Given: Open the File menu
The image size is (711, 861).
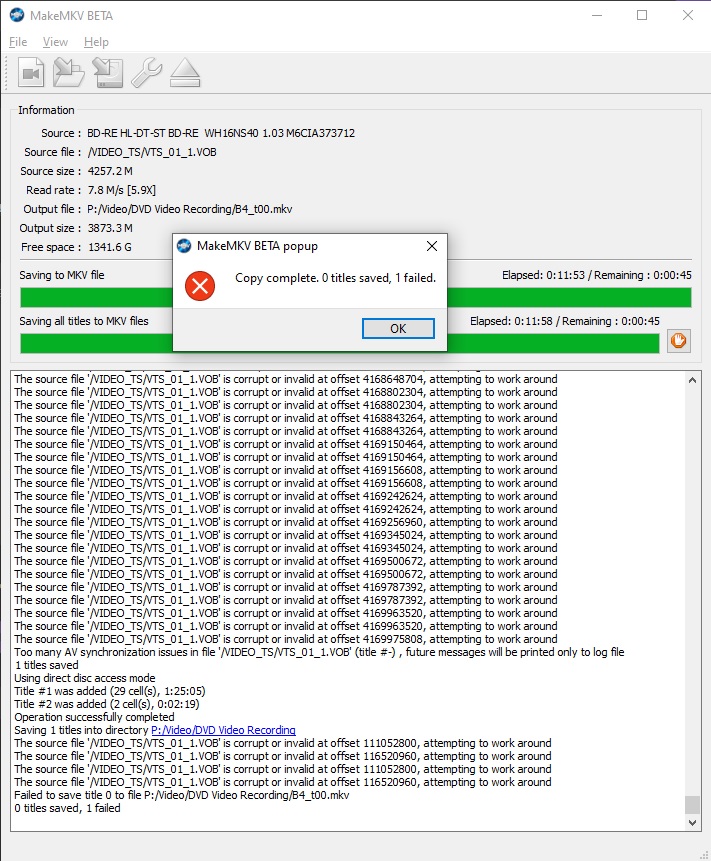Looking at the screenshot, I should (x=18, y=42).
